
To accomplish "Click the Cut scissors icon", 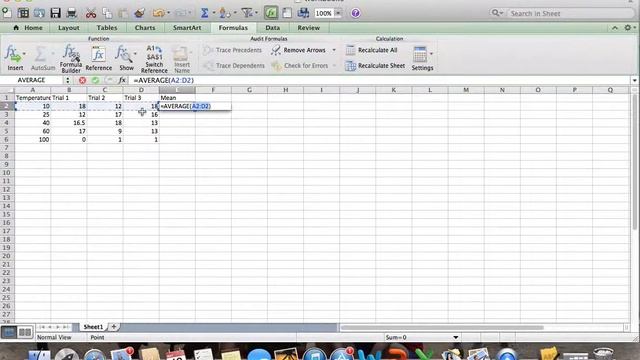I will pos(91,13).
